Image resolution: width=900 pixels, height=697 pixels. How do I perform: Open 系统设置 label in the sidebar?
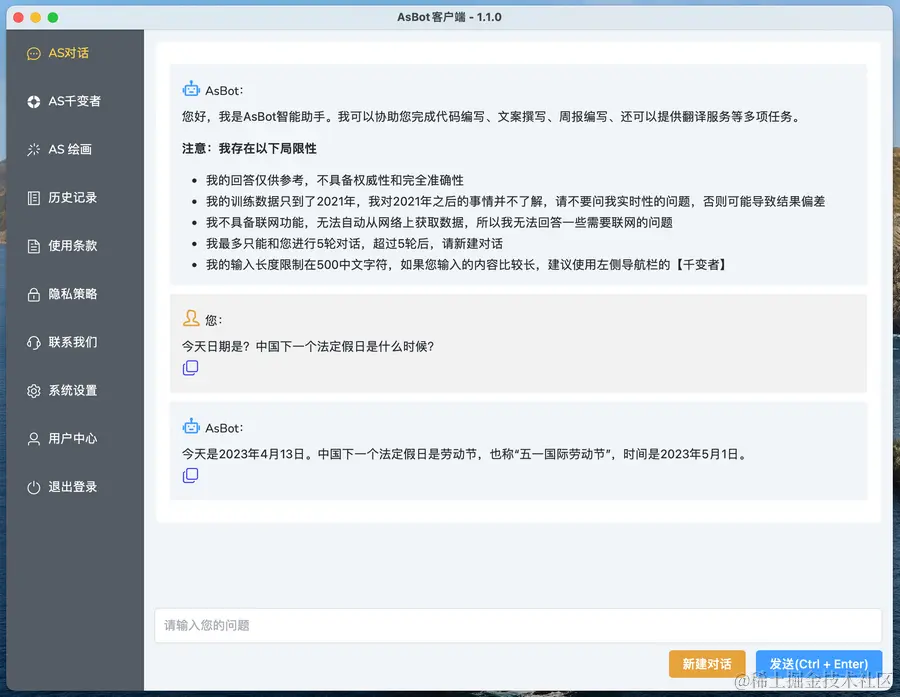[x=73, y=391]
